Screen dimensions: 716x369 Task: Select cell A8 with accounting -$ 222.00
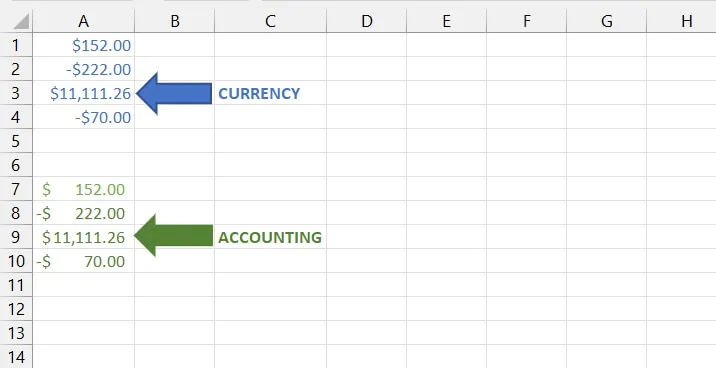click(84, 213)
